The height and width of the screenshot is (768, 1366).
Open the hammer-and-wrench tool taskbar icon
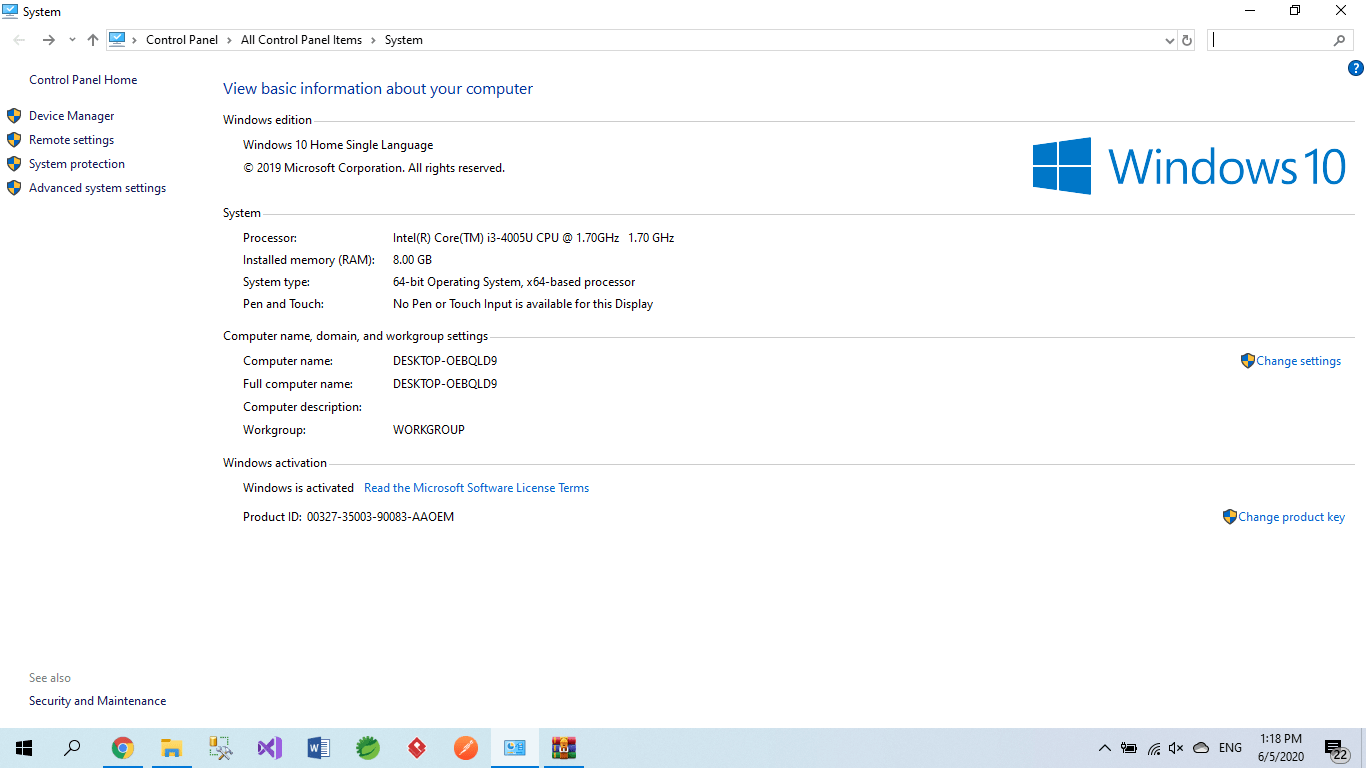(x=221, y=748)
